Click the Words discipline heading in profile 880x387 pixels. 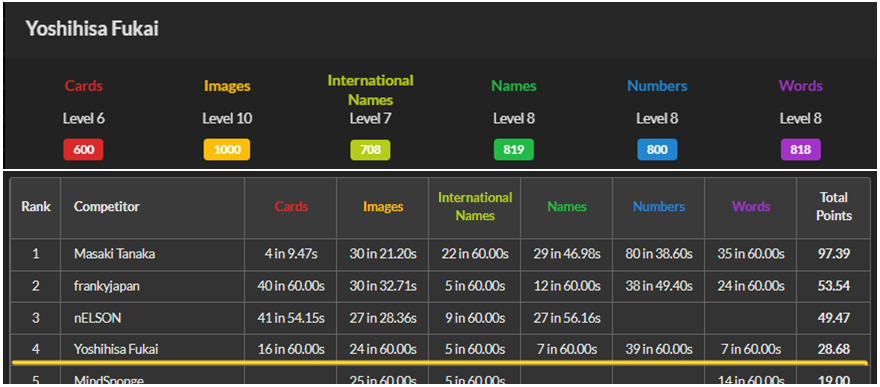click(800, 86)
